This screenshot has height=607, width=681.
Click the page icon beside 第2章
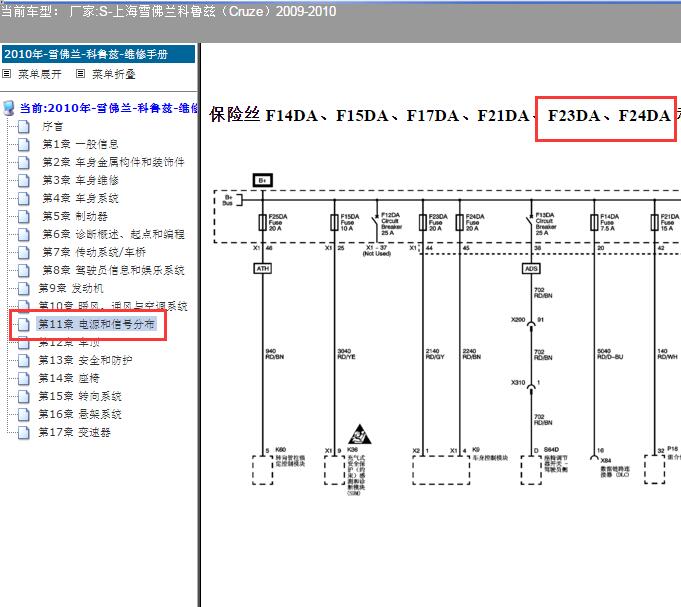click(x=24, y=163)
